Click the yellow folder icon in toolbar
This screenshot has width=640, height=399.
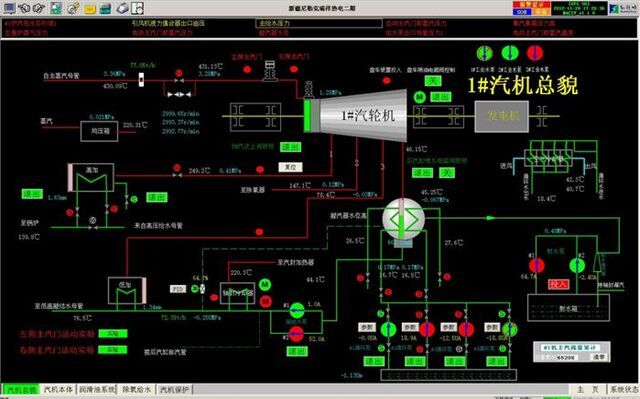[90, 9]
